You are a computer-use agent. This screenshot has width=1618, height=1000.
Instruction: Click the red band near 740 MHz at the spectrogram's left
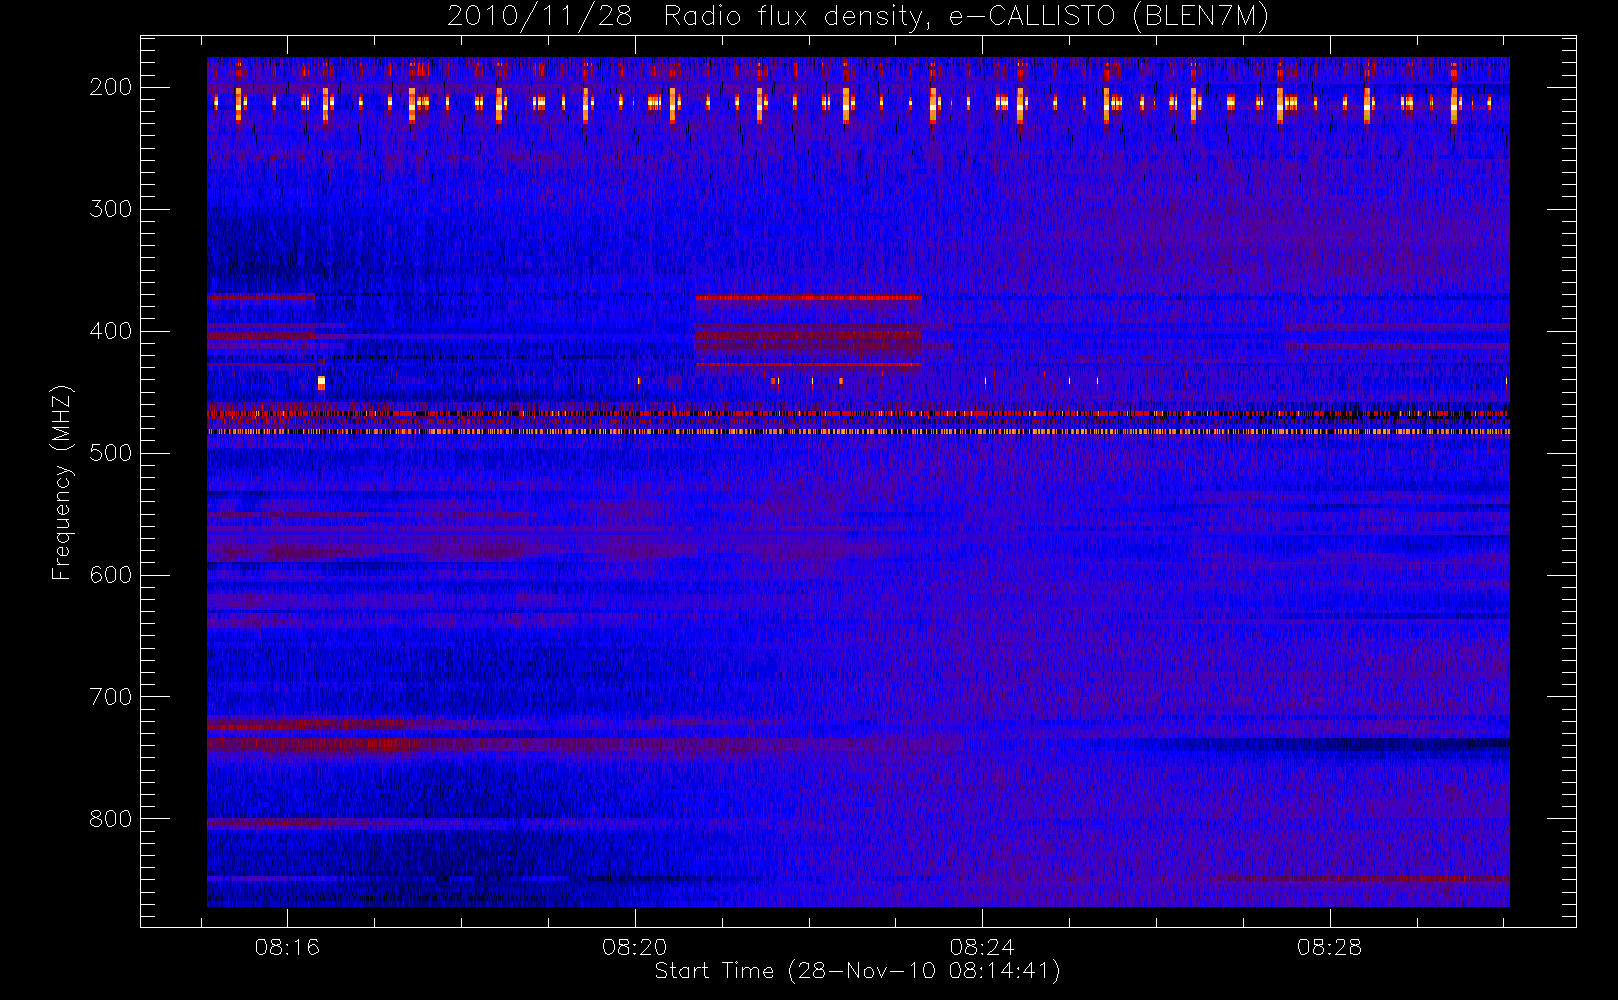tap(310, 744)
